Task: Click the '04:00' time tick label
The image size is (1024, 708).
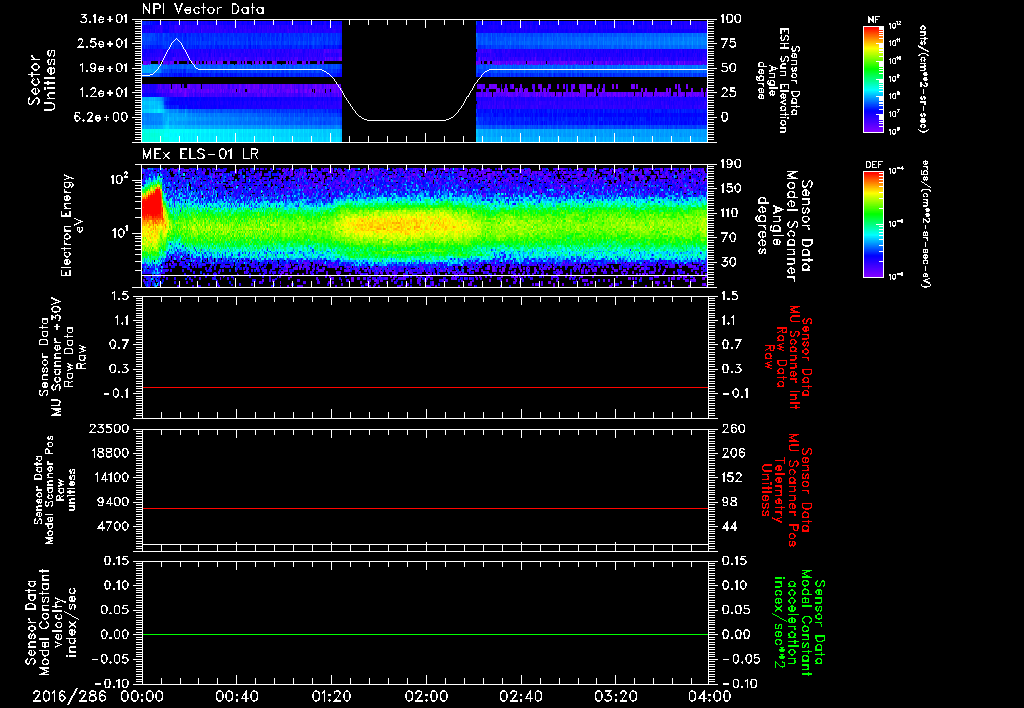Action: 710,696
